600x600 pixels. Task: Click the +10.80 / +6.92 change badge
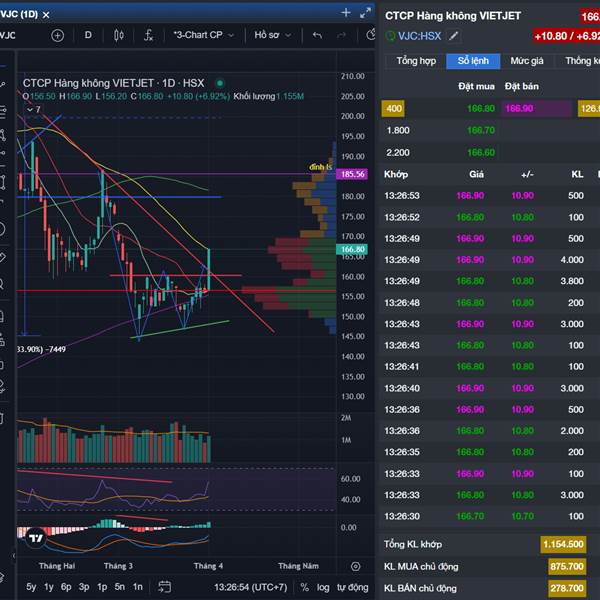pos(567,36)
